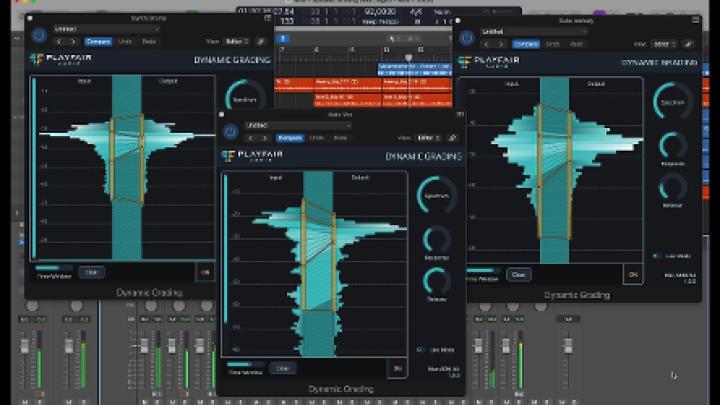Adjust Time Window slider in Main Vox plugin
Image resolution: width=720 pixels, height=405 pixels.
click(x=246, y=364)
